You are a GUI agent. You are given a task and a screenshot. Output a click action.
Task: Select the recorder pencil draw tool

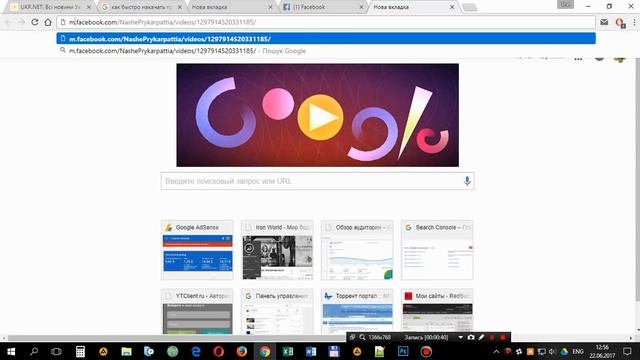click(x=481, y=338)
